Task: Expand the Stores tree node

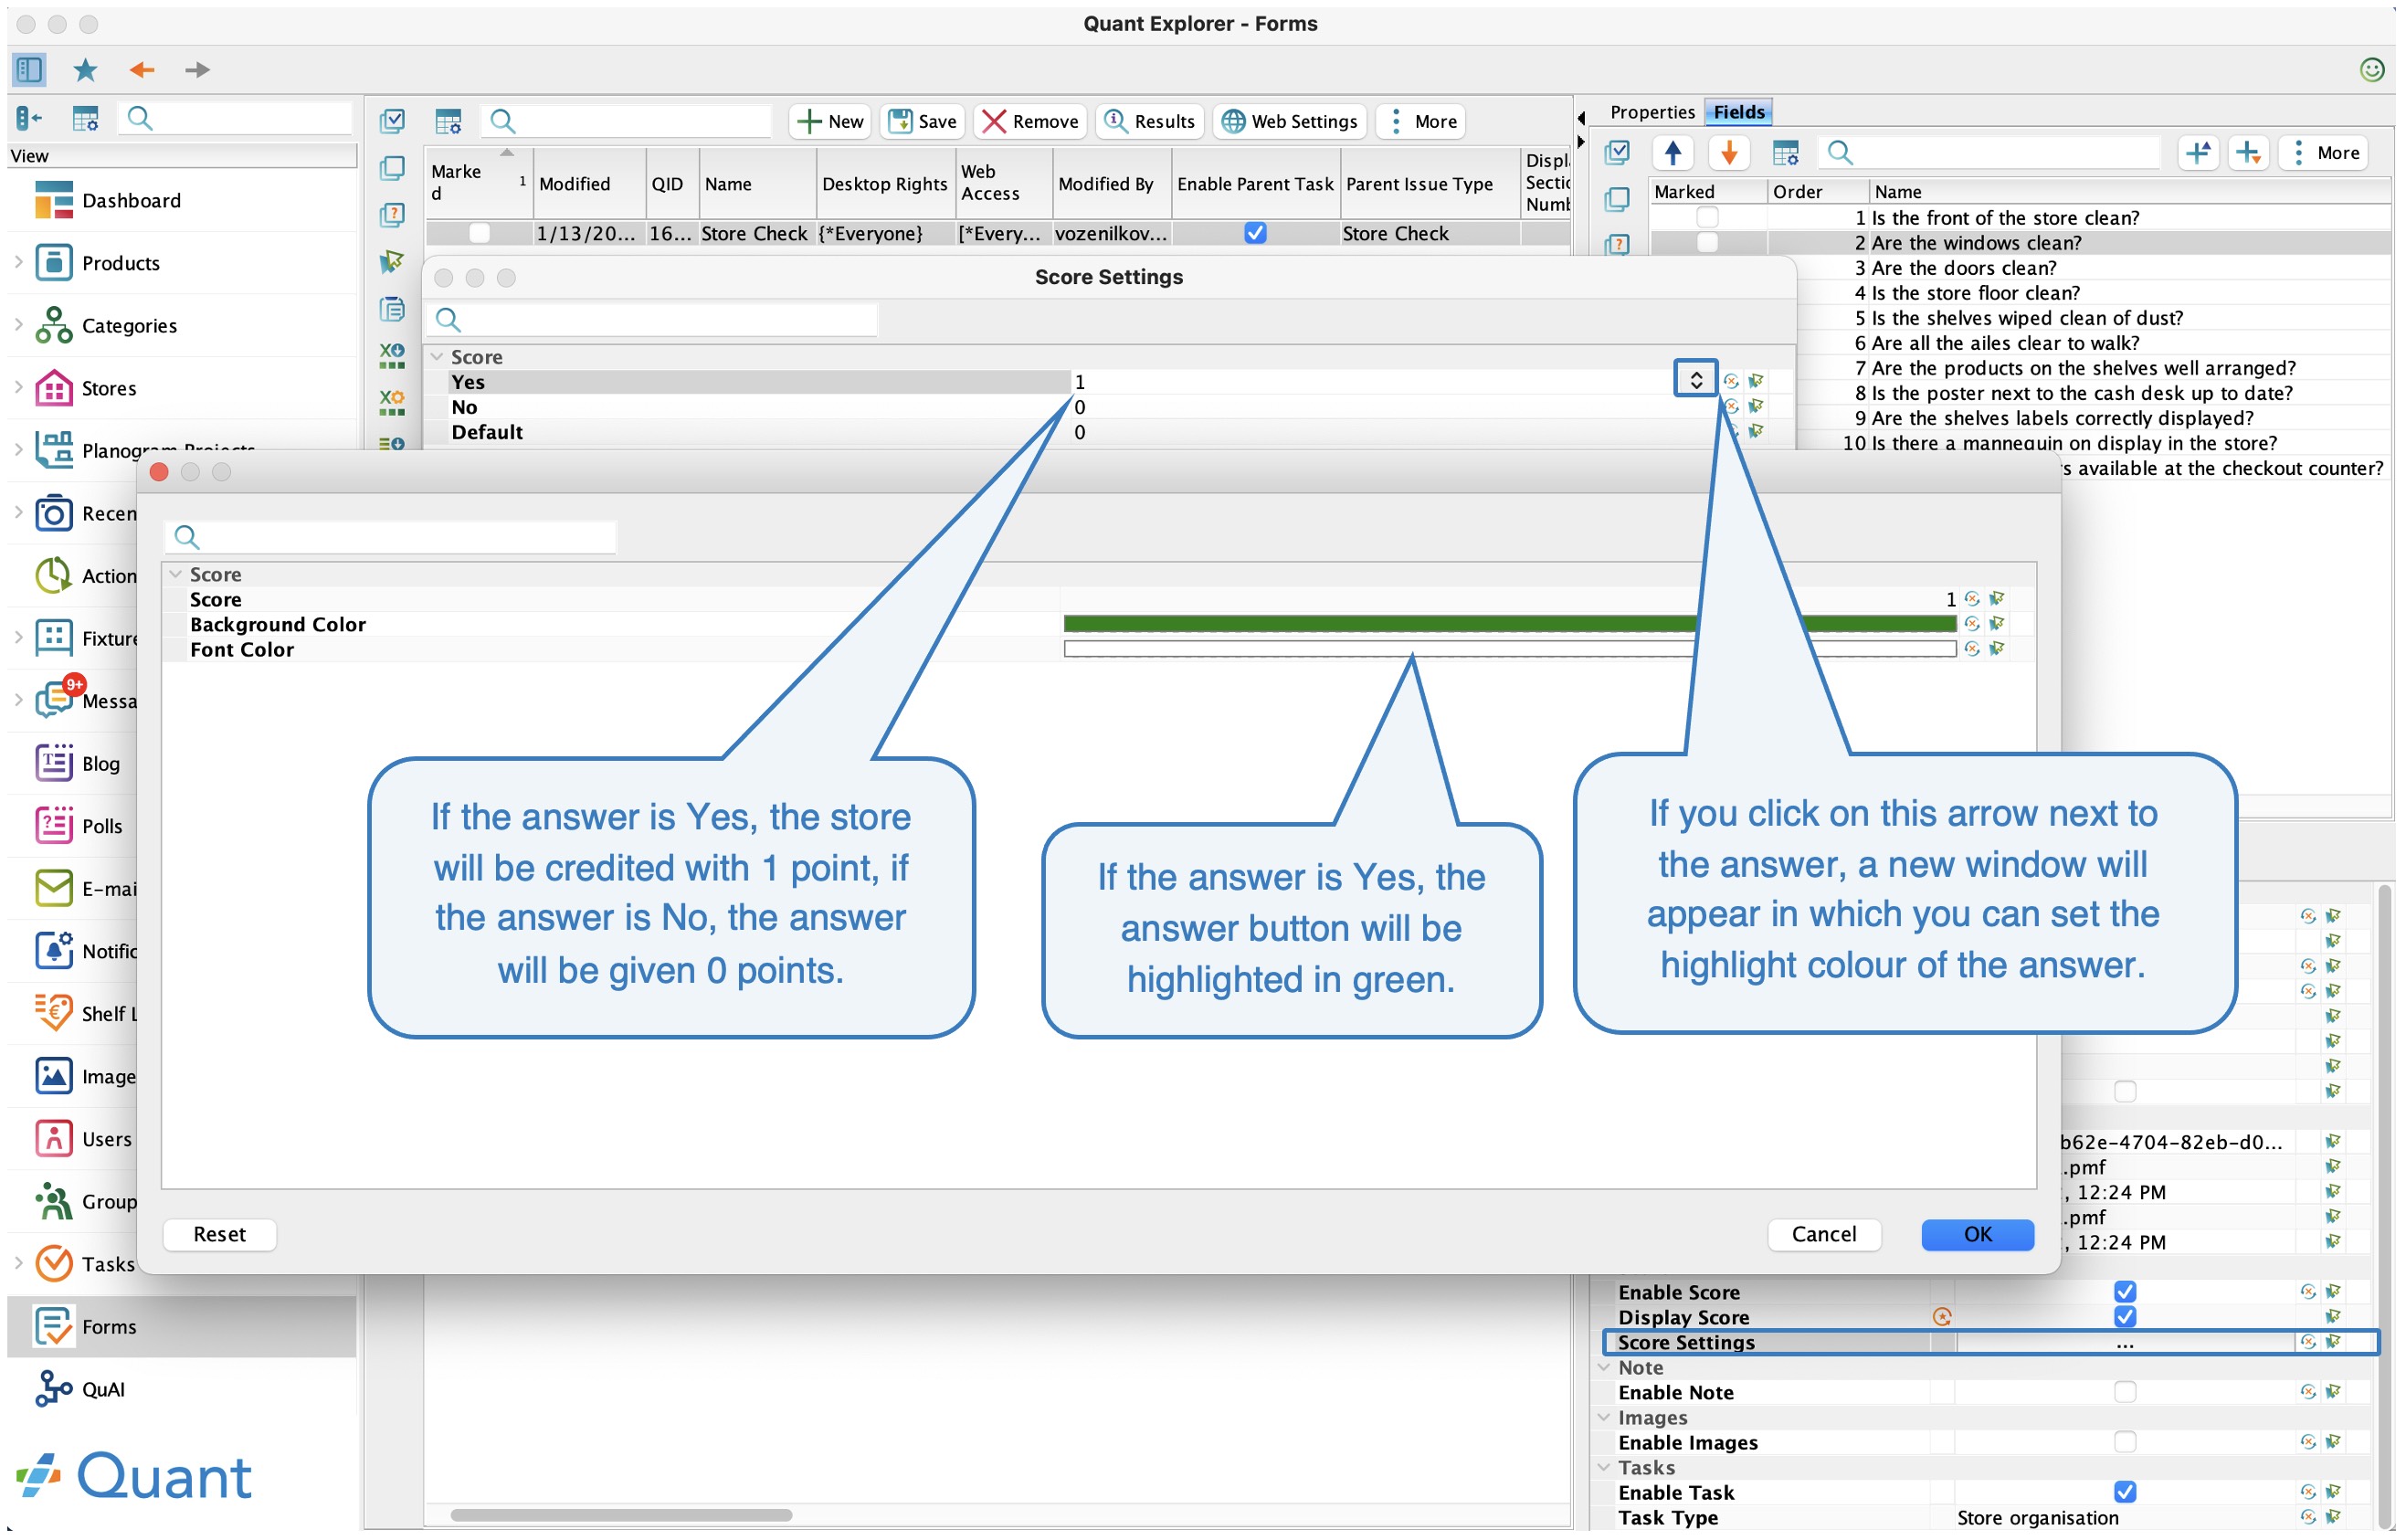Action: (x=18, y=387)
